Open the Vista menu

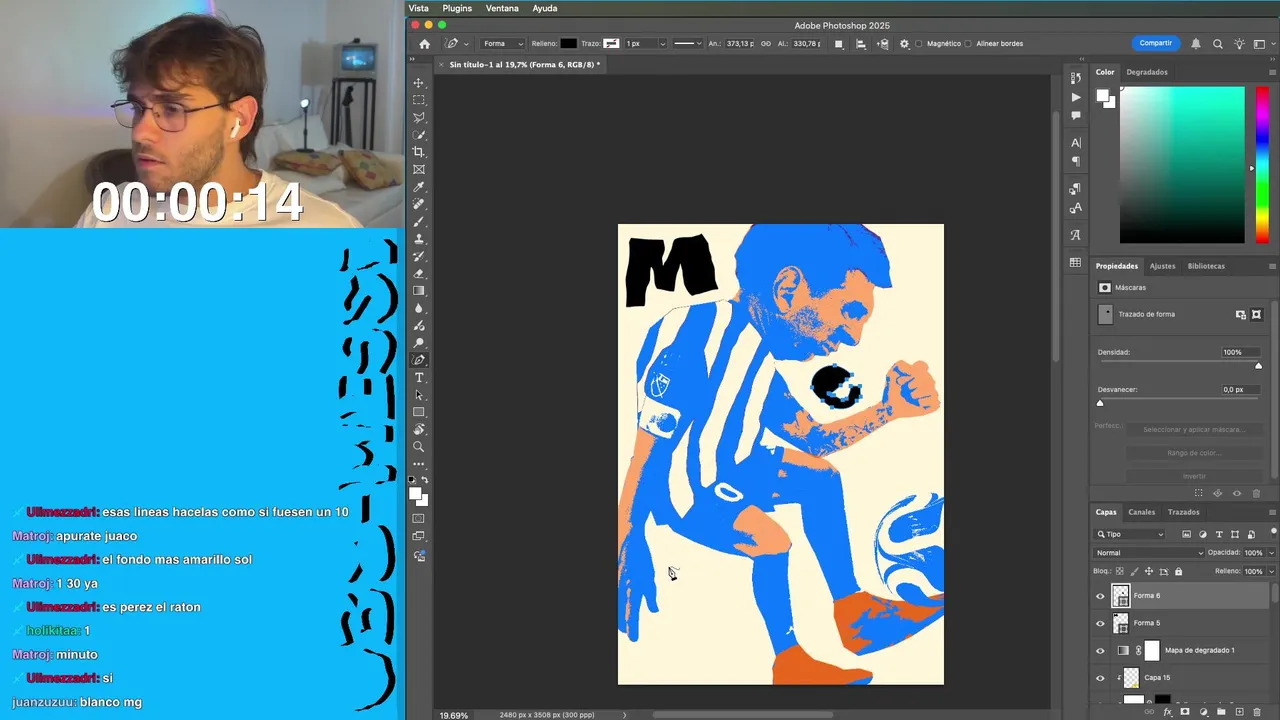(x=418, y=8)
